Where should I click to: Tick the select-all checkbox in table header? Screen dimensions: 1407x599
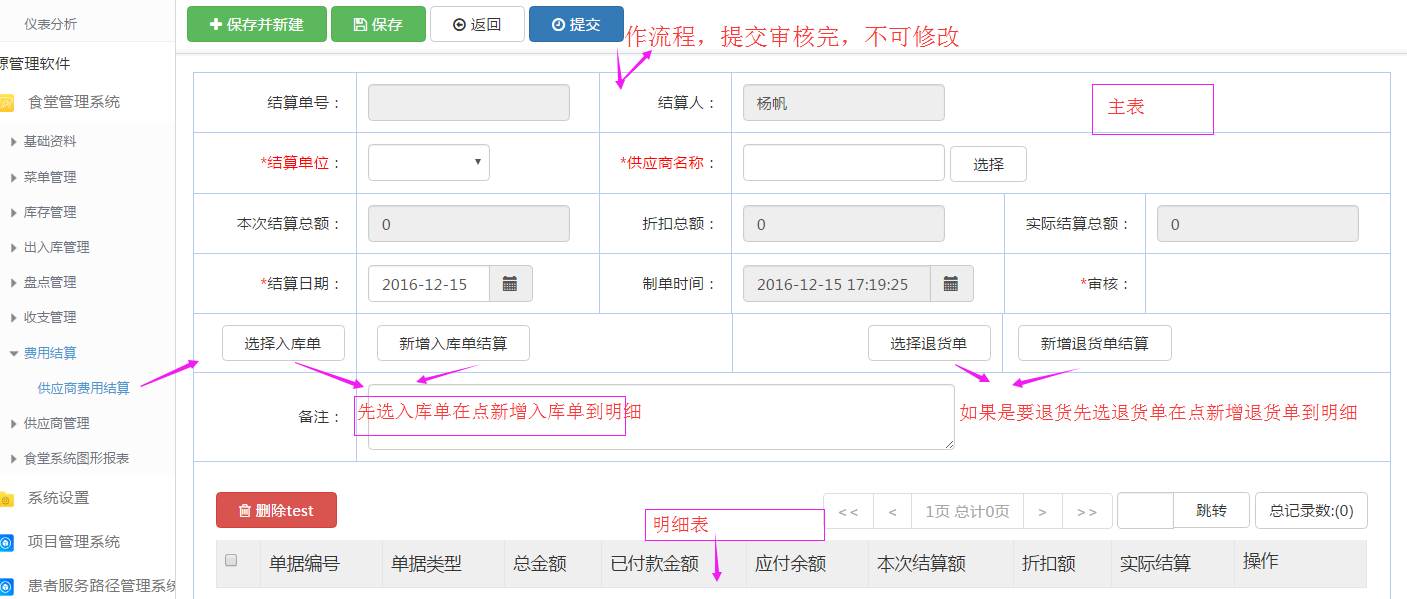[x=231, y=561]
